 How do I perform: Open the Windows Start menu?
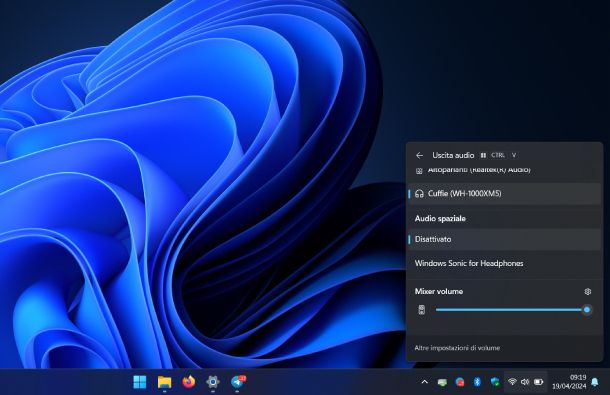[140, 382]
